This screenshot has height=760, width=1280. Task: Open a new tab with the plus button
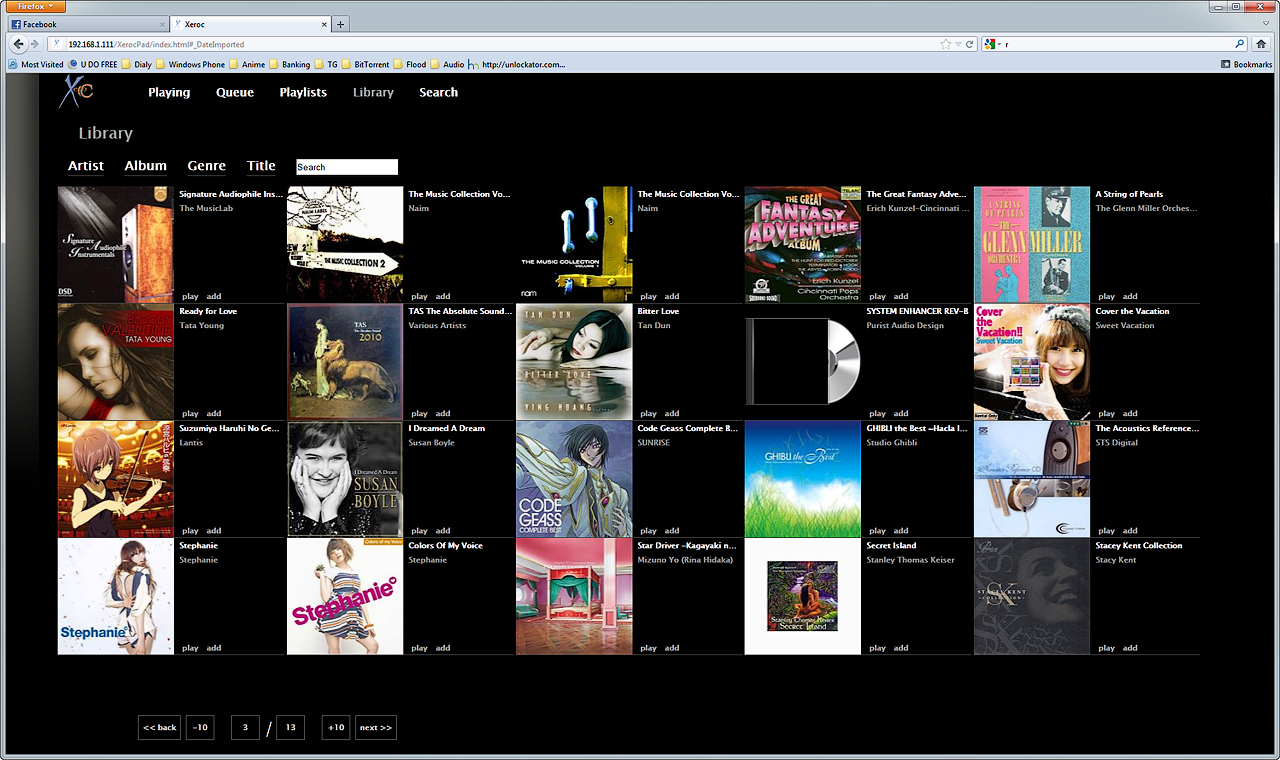[341, 24]
